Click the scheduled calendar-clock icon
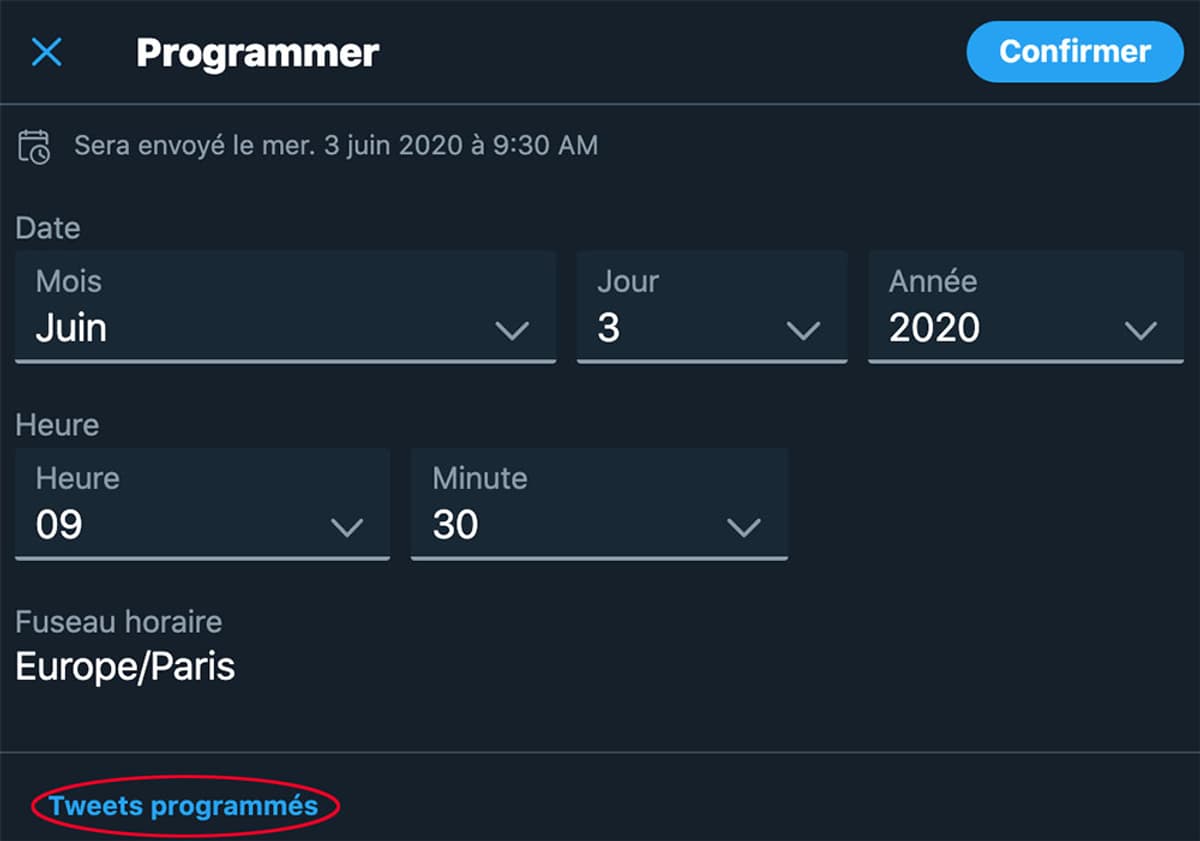 34,146
